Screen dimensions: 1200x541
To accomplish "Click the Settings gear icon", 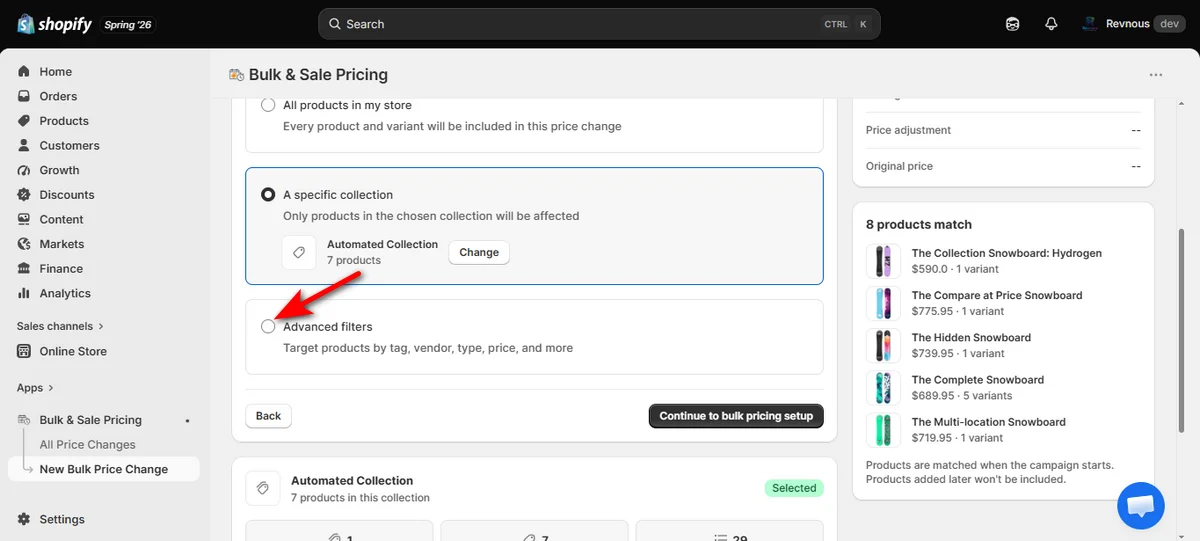I will pos(24,519).
